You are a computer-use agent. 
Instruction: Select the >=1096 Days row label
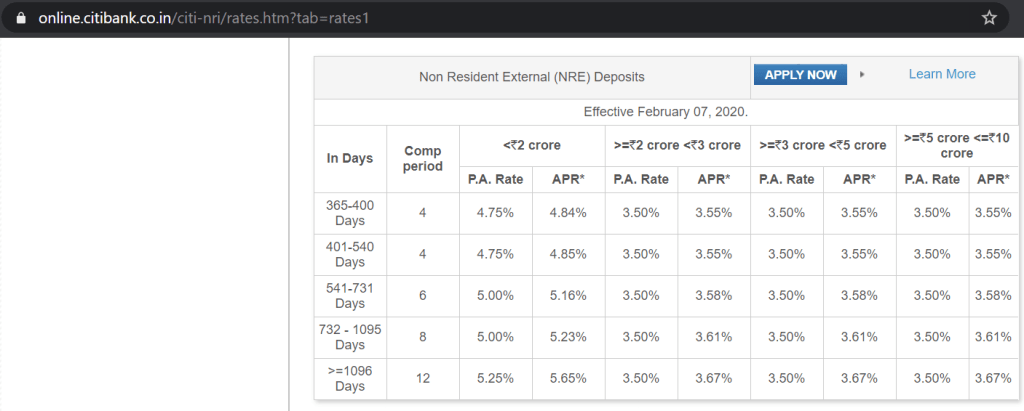[x=350, y=379]
